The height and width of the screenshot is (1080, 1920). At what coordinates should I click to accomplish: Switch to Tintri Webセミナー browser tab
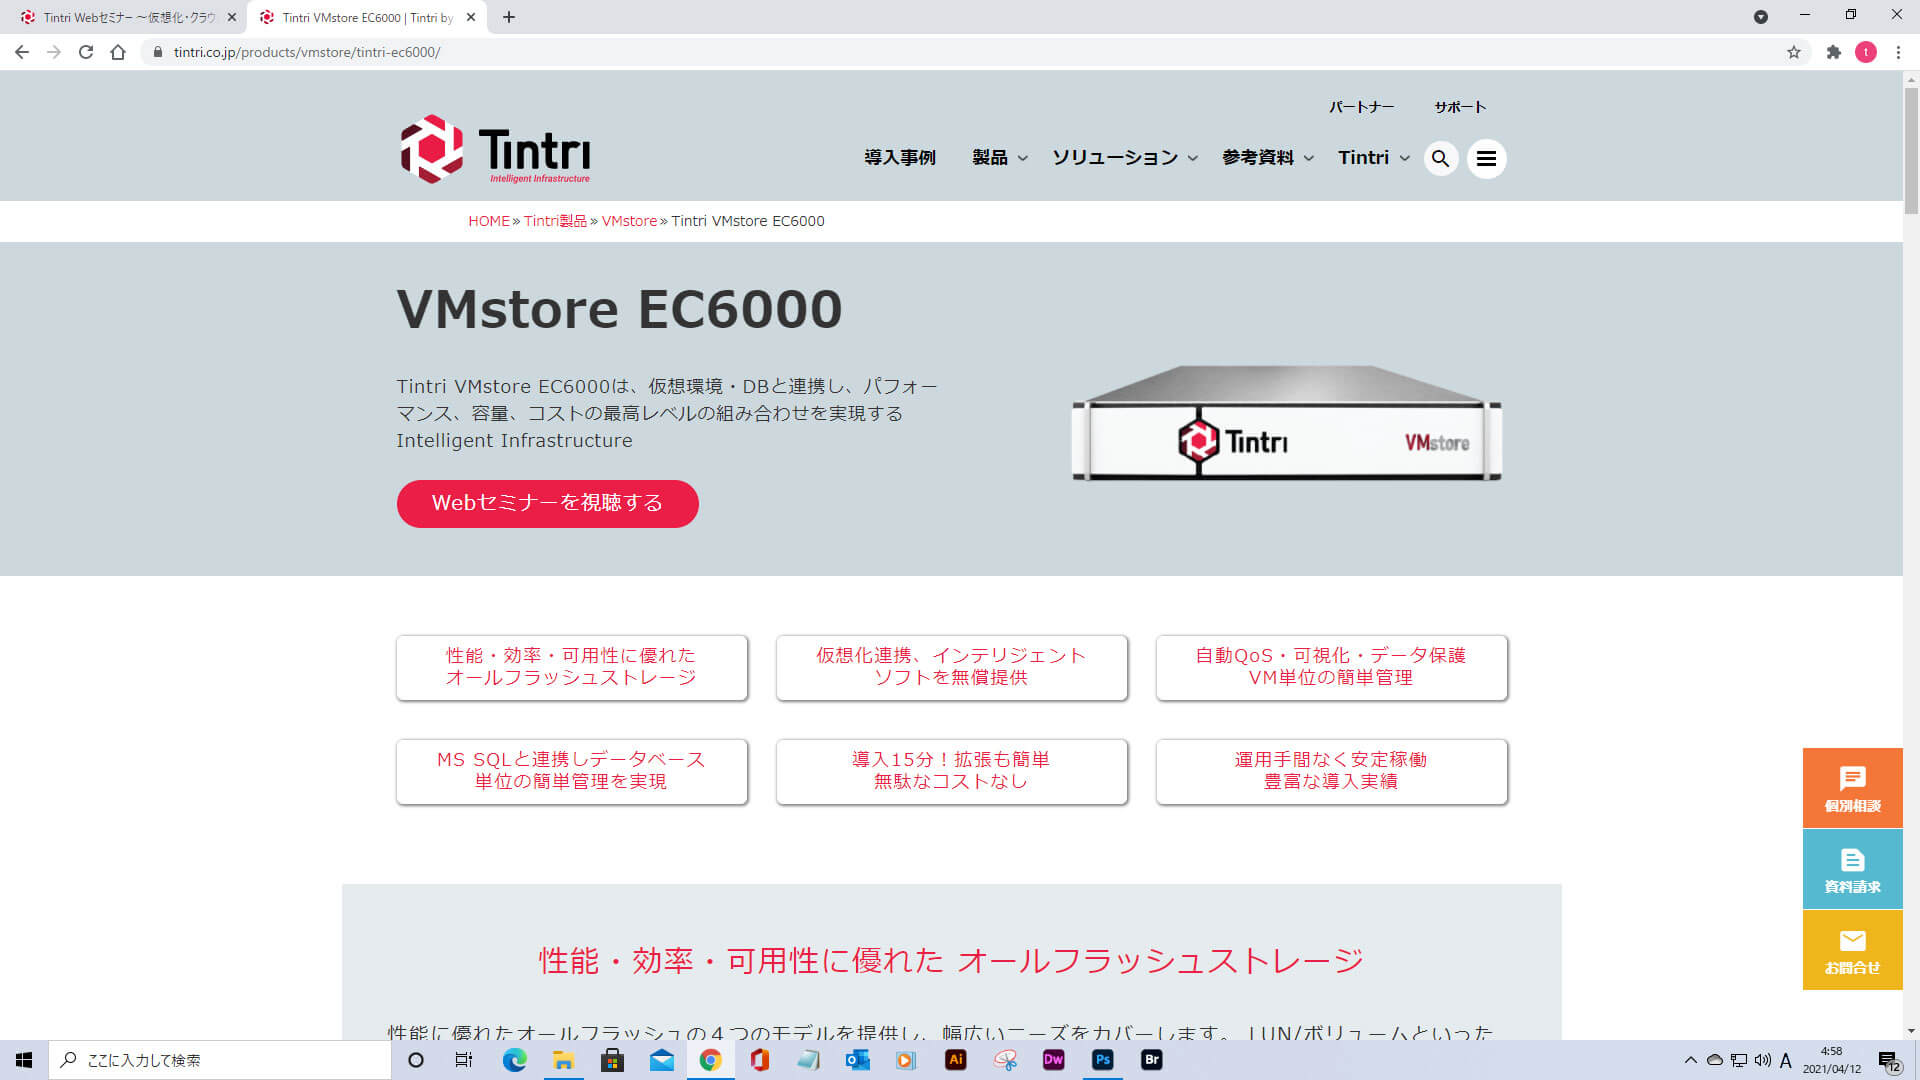coord(128,17)
